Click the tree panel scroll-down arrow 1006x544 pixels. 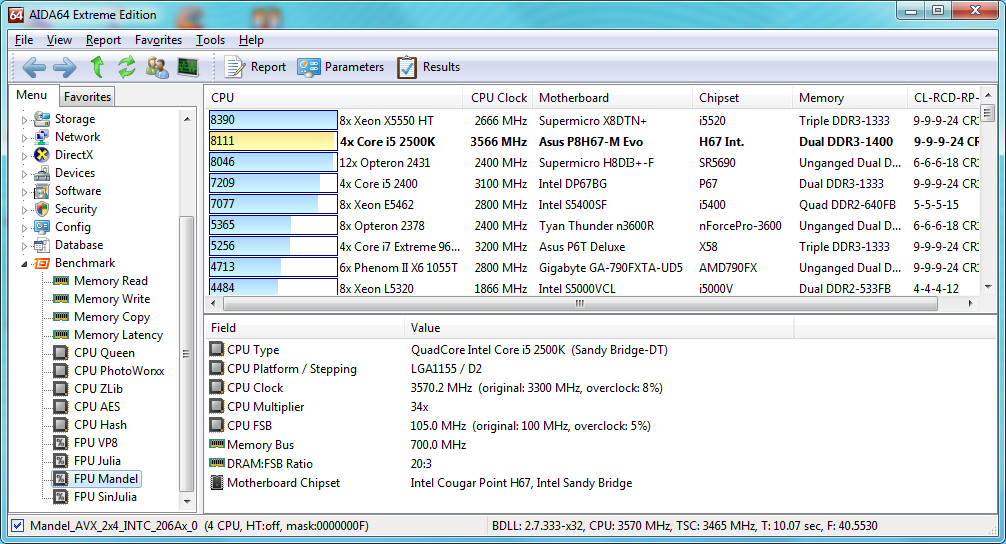[x=187, y=502]
